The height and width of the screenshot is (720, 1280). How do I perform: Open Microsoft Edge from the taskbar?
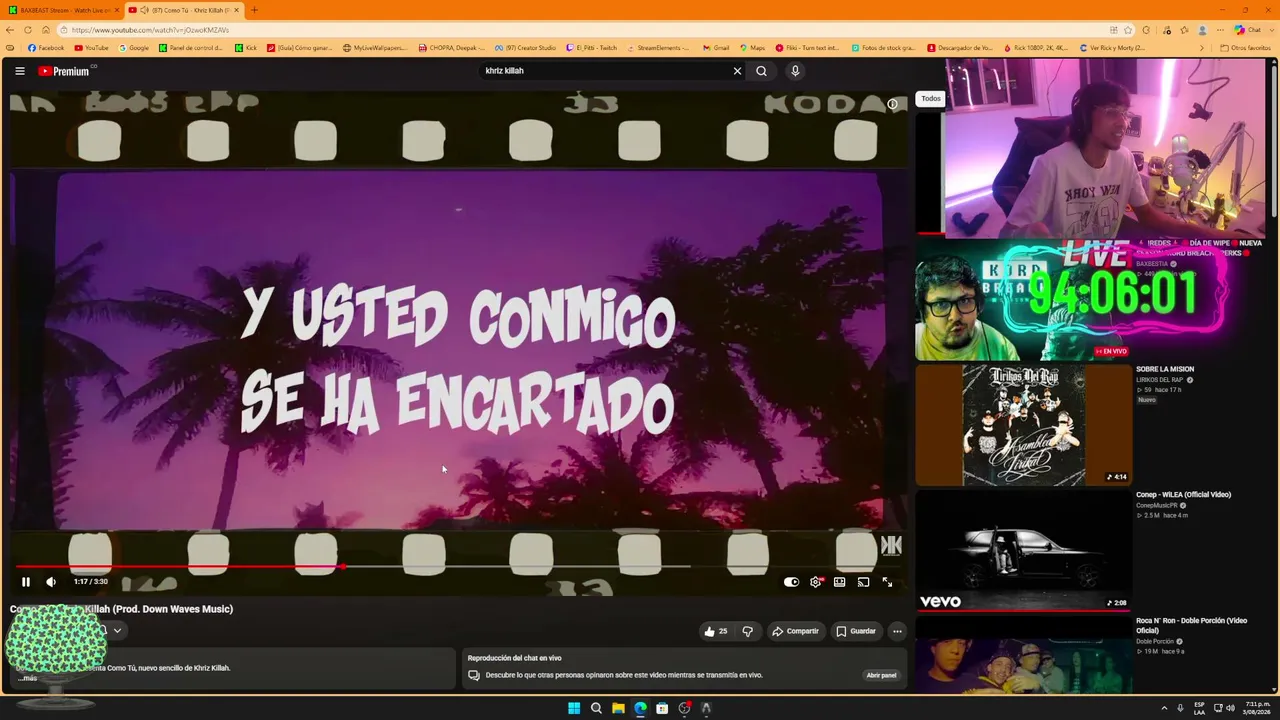pyautogui.click(x=640, y=708)
